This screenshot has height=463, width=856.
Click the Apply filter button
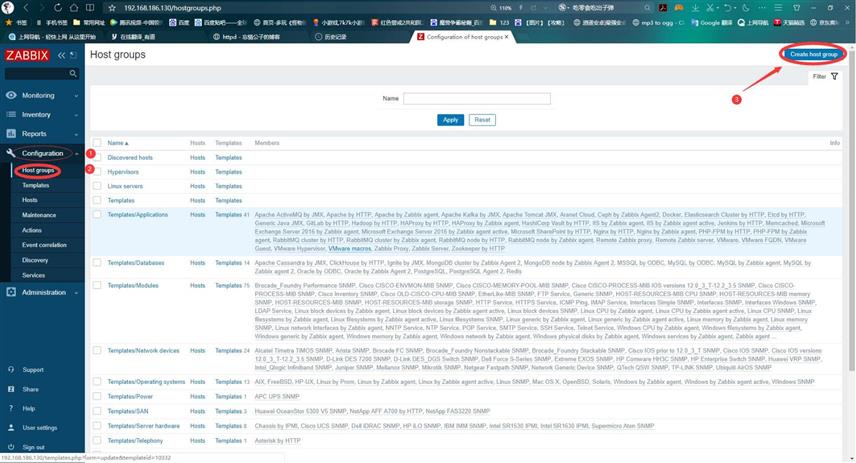[x=450, y=120]
